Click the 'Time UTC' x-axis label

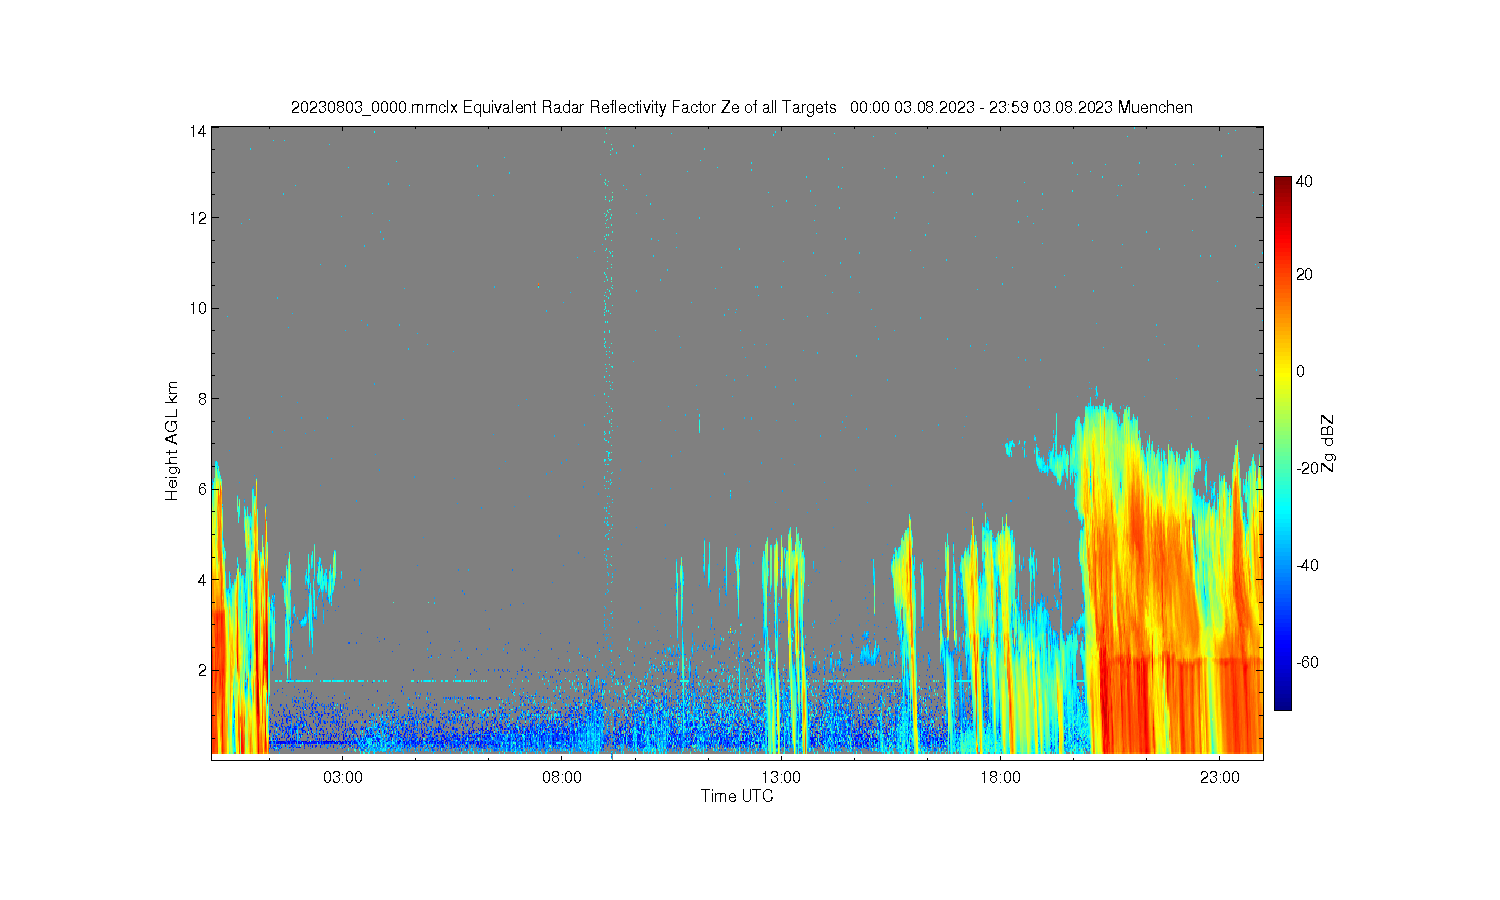[x=737, y=796]
